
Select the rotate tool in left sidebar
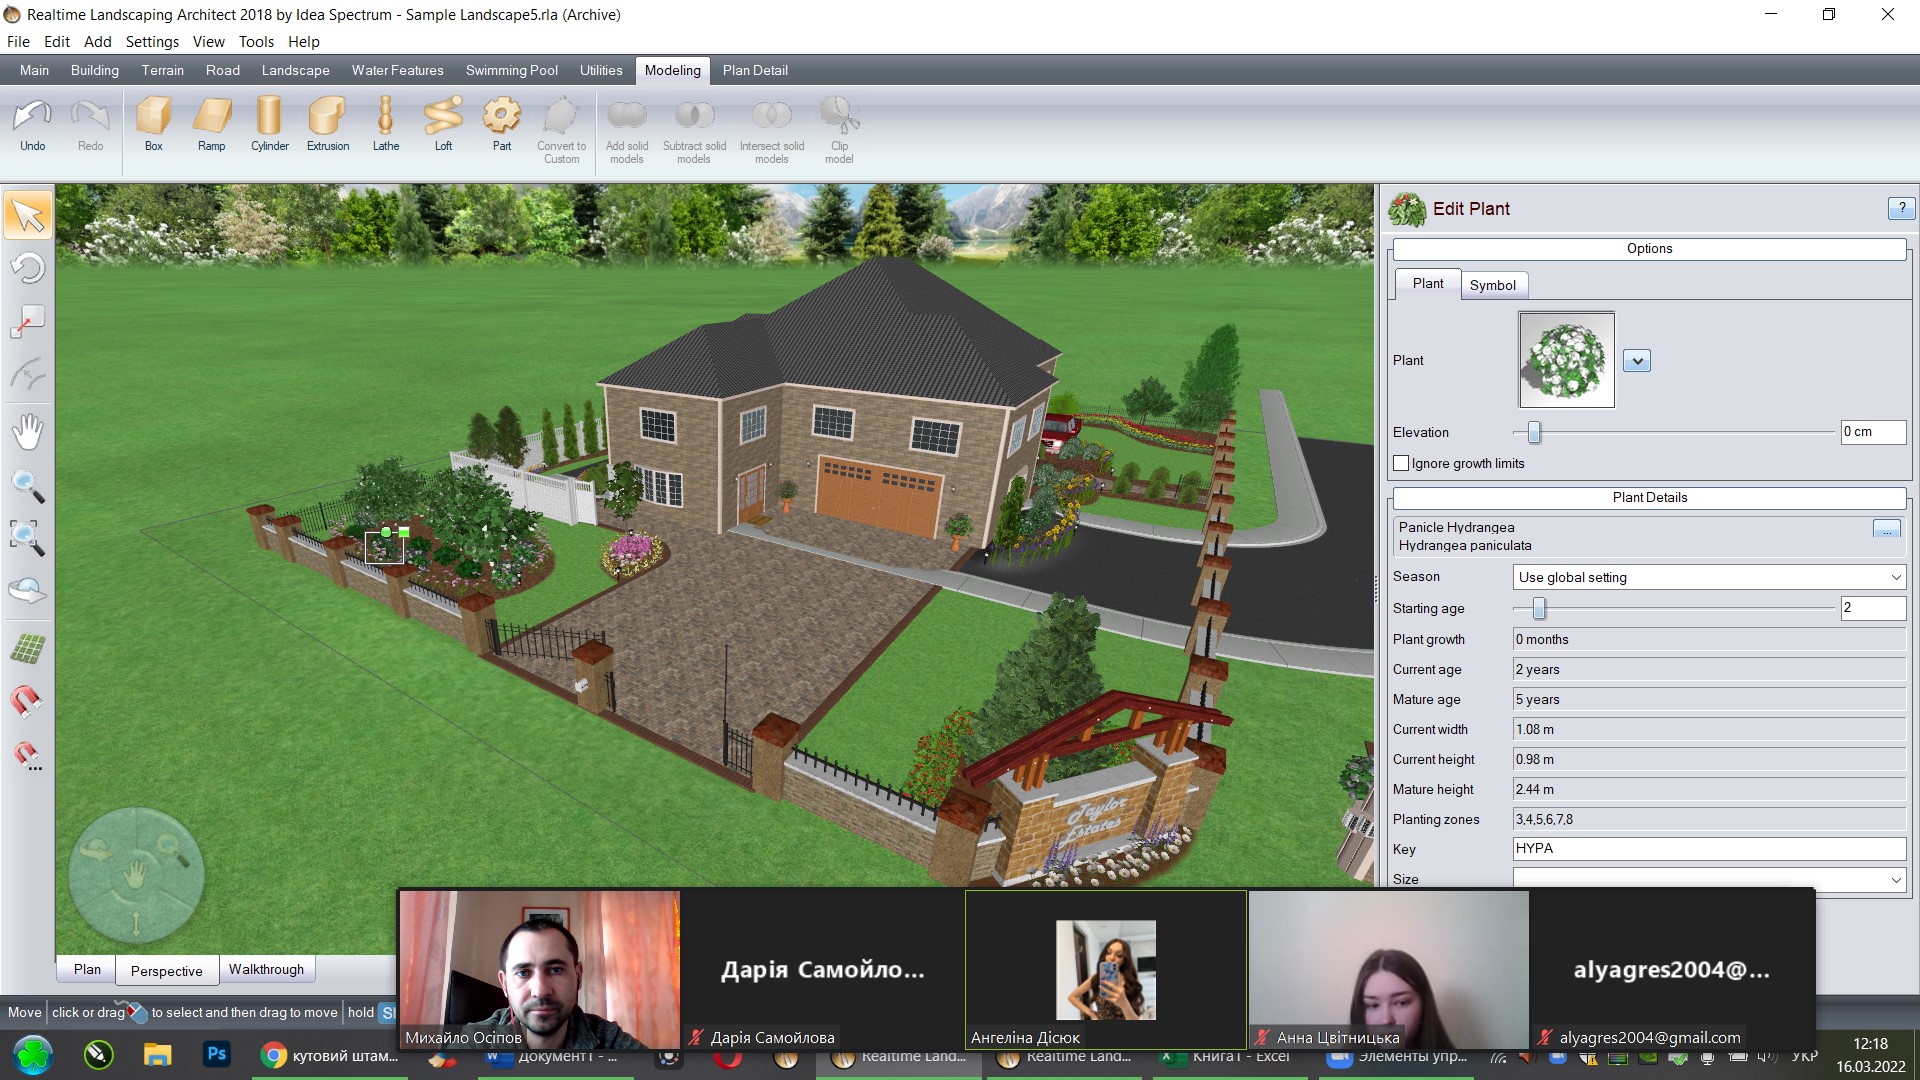[28, 268]
